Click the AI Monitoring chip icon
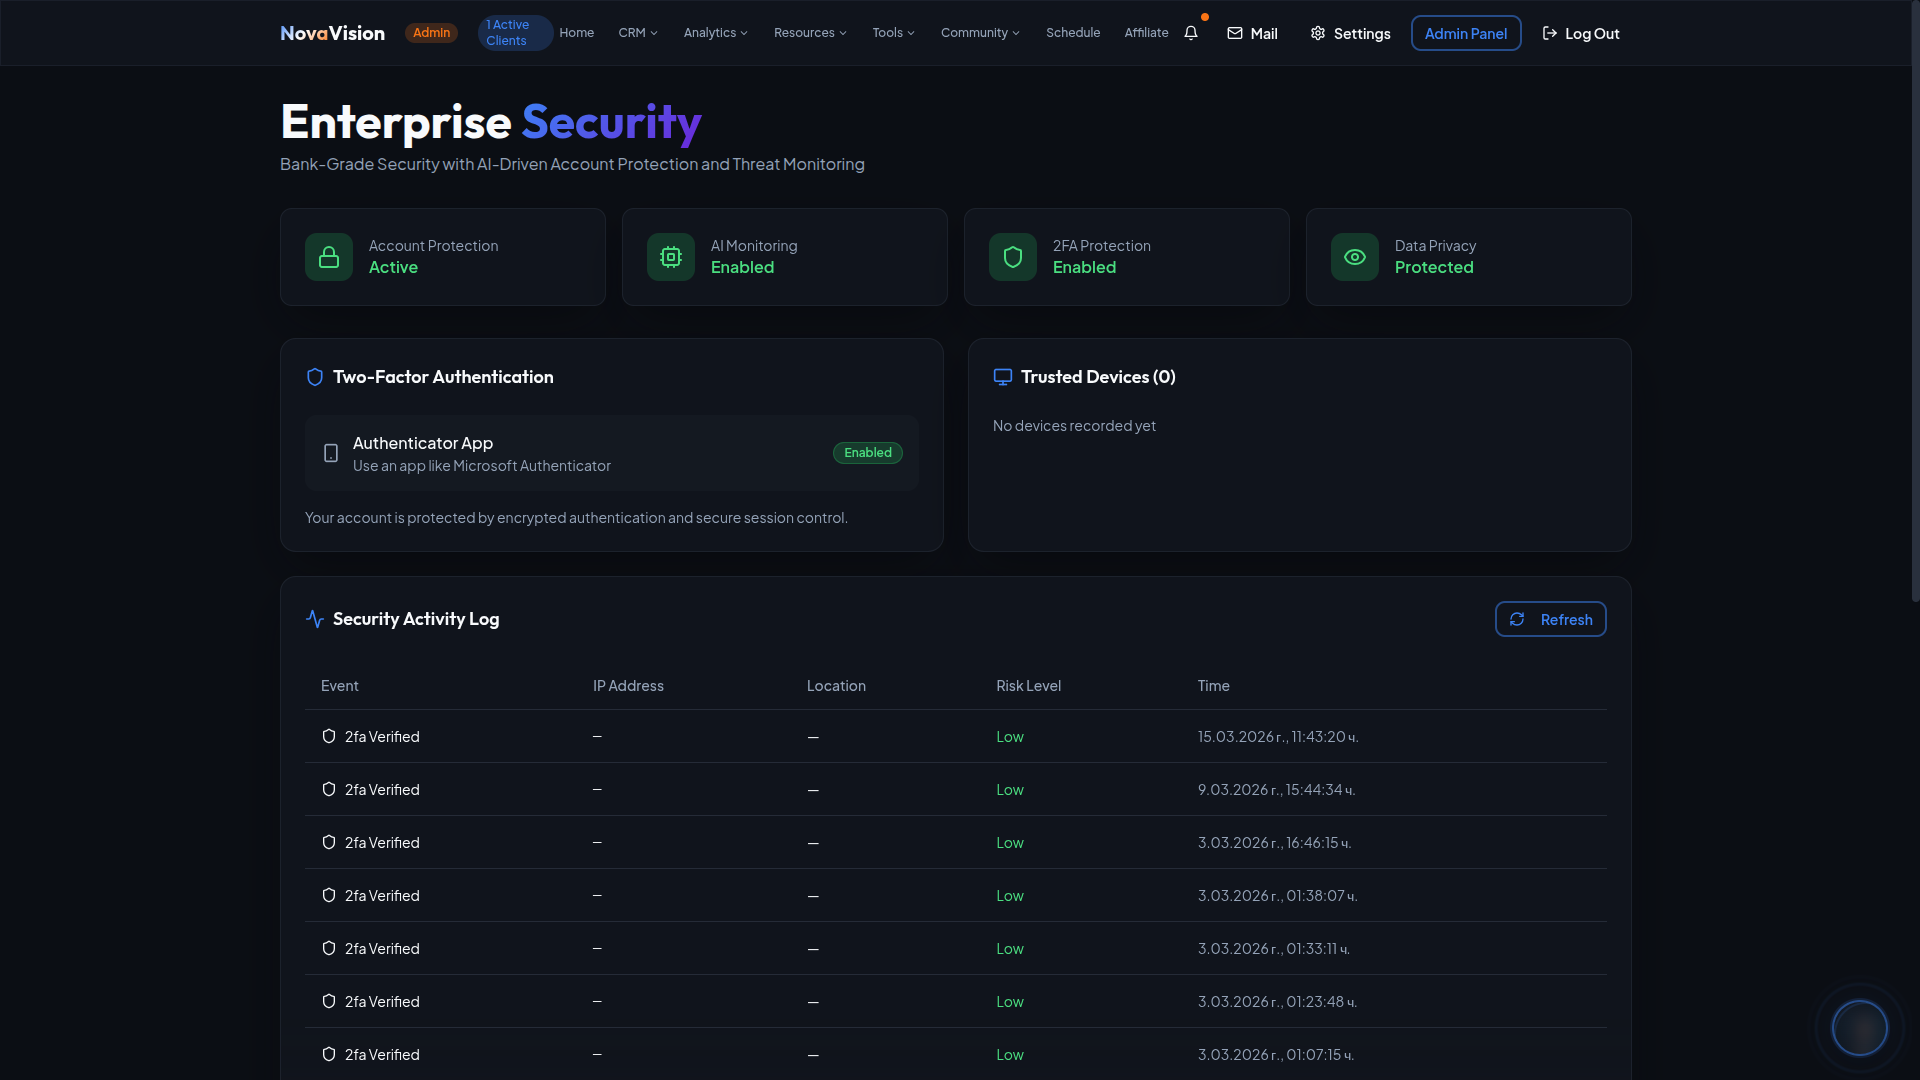 click(671, 257)
